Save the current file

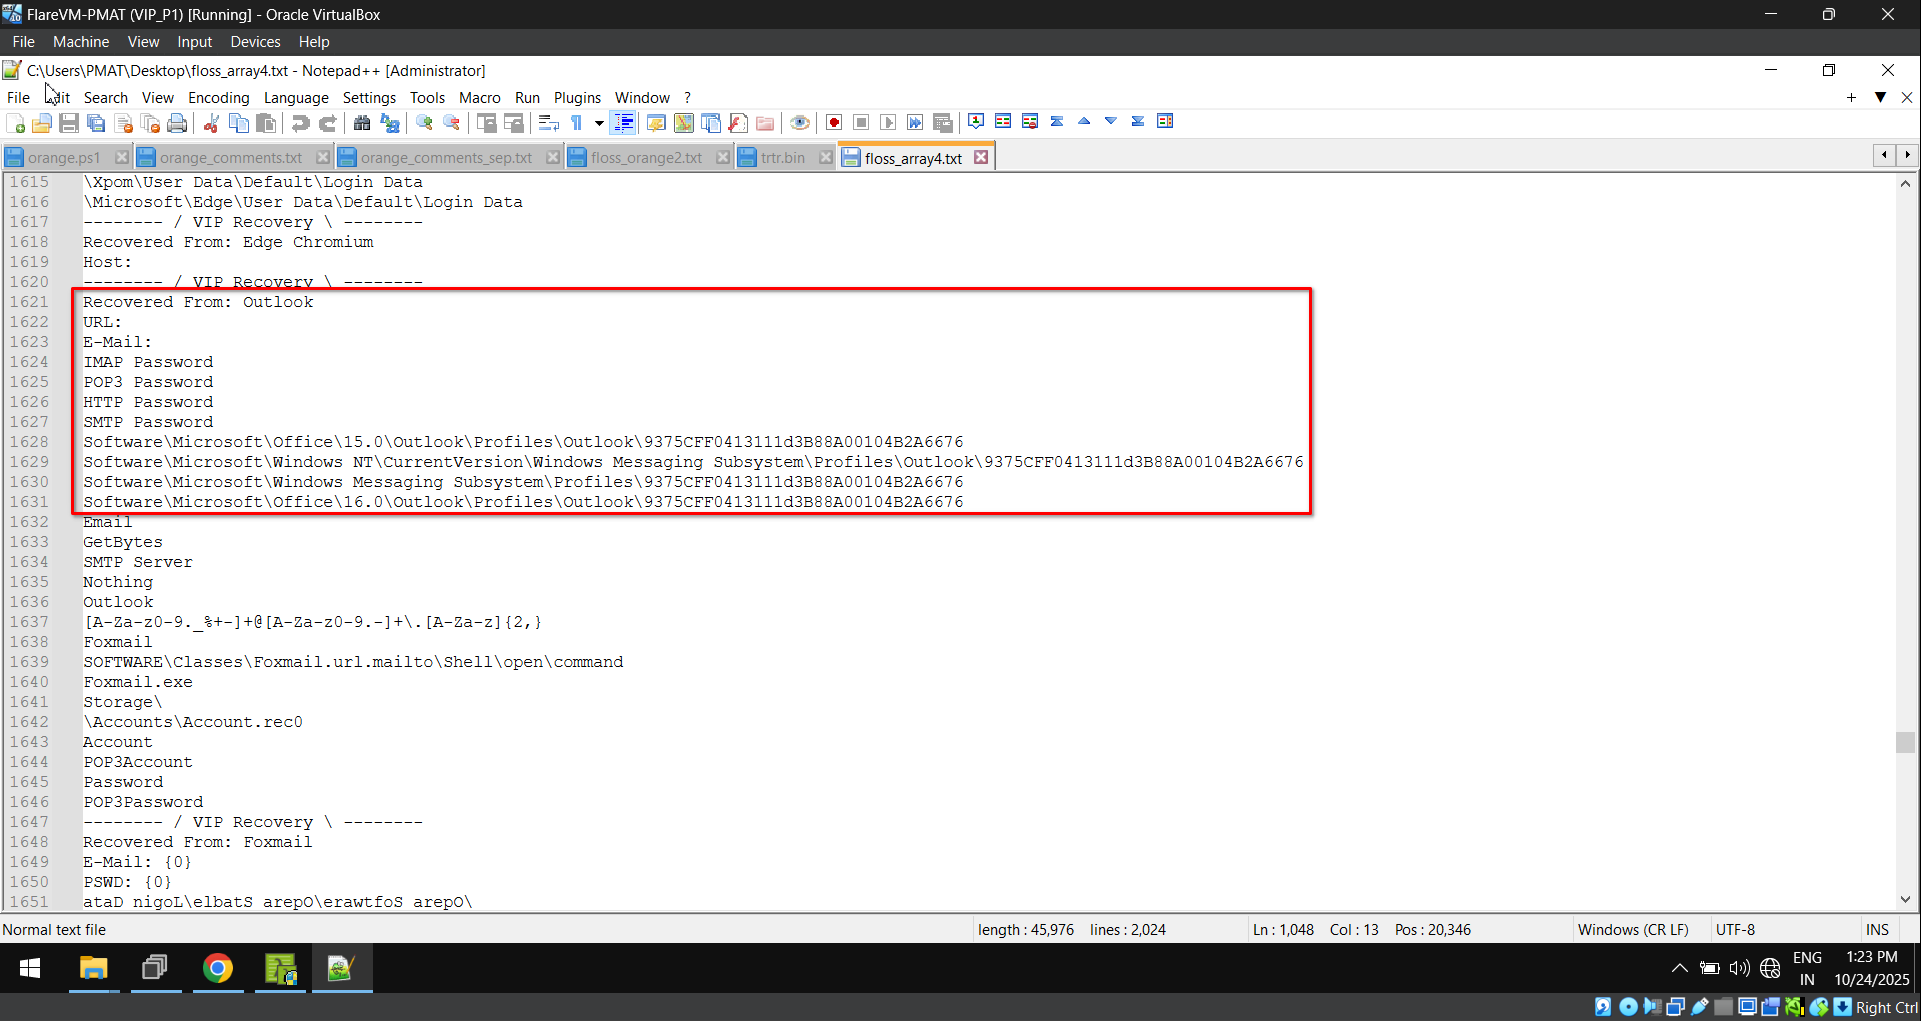coord(69,122)
